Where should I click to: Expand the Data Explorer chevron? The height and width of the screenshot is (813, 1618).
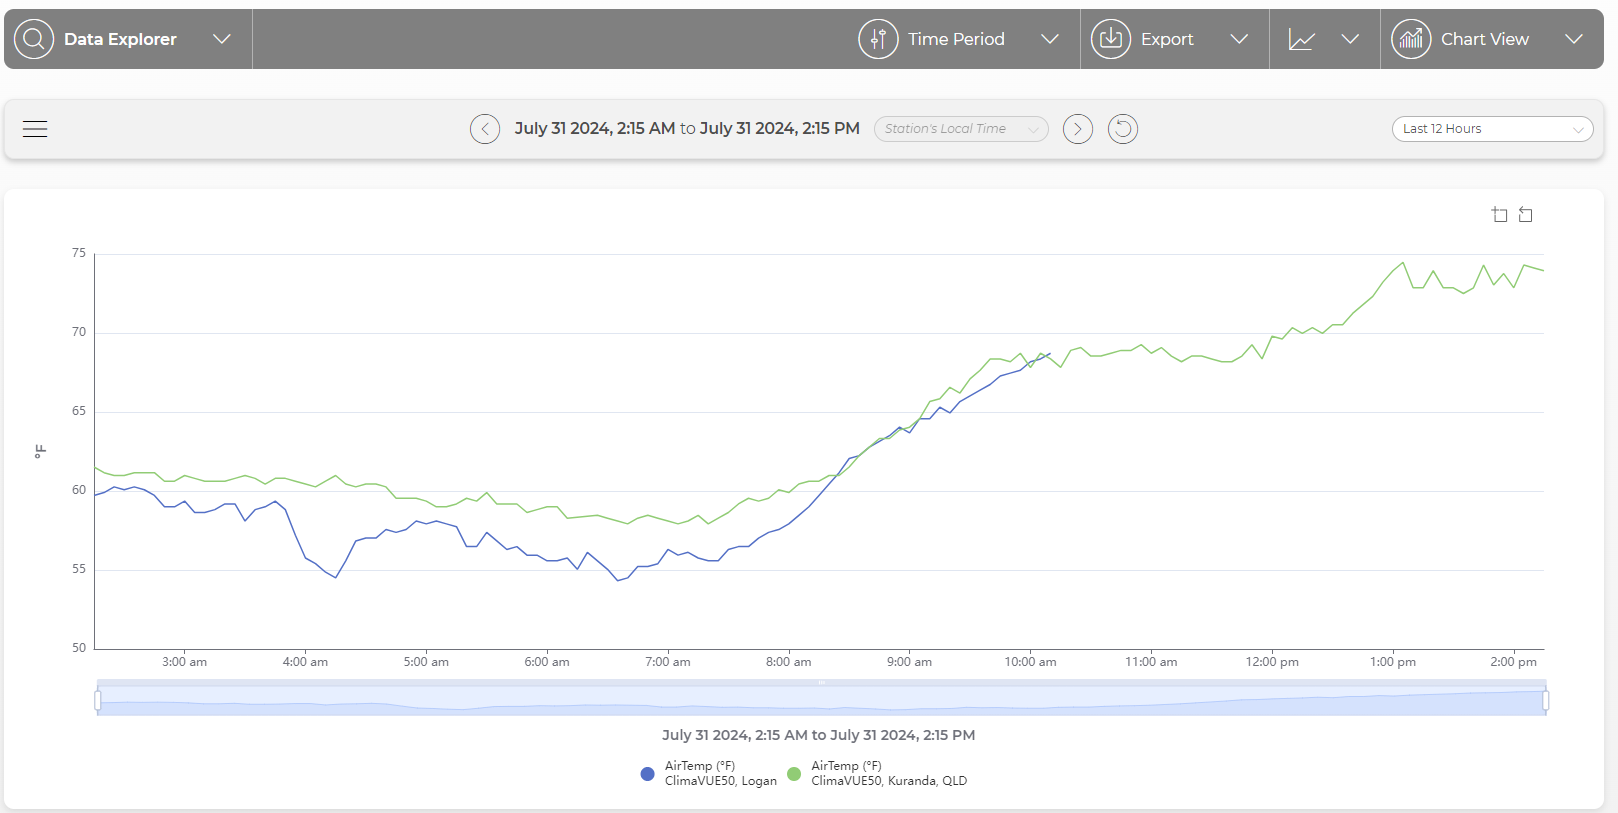222,39
